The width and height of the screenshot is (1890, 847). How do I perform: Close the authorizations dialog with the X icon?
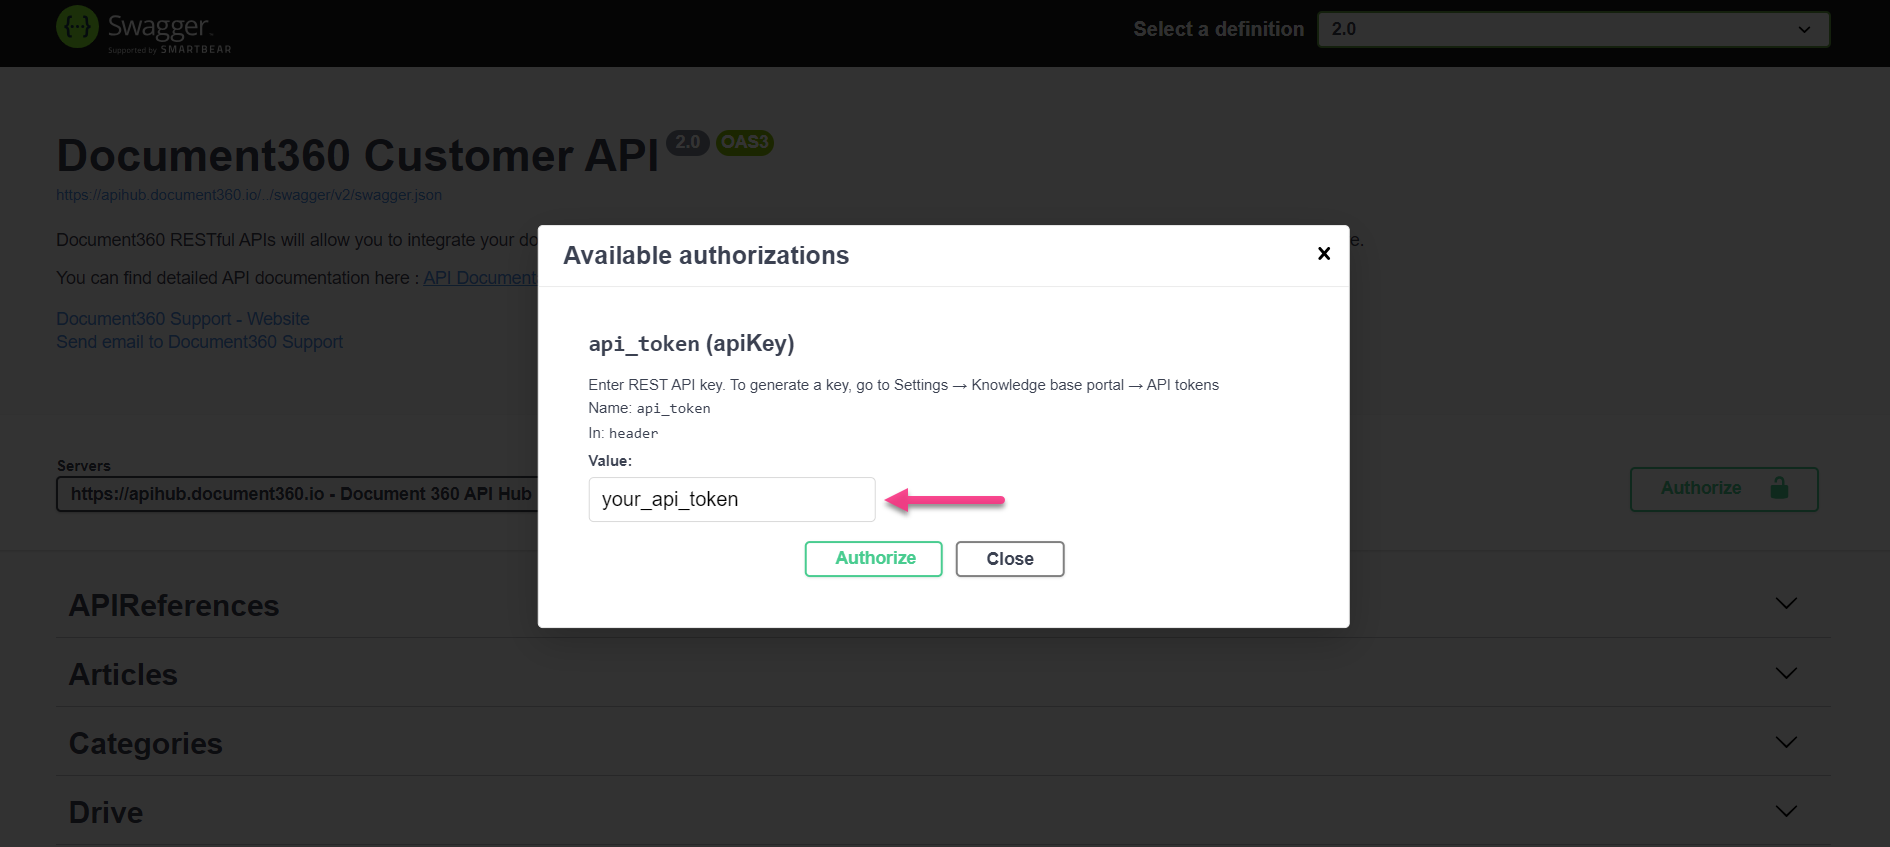1324,254
